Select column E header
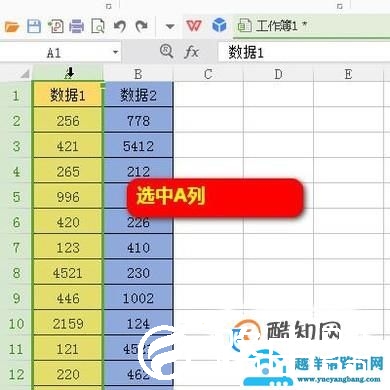This screenshot has width=390, height=390. point(348,74)
